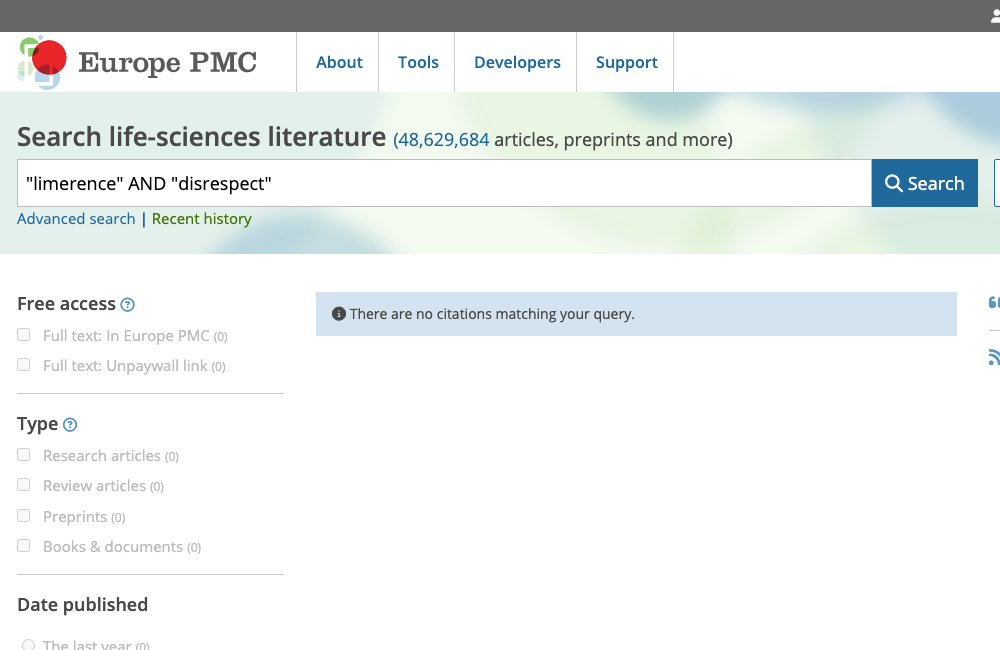Image resolution: width=1000 pixels, height=650 pixels.
Task: Check Books & documents filter
Action: (24, 545)
